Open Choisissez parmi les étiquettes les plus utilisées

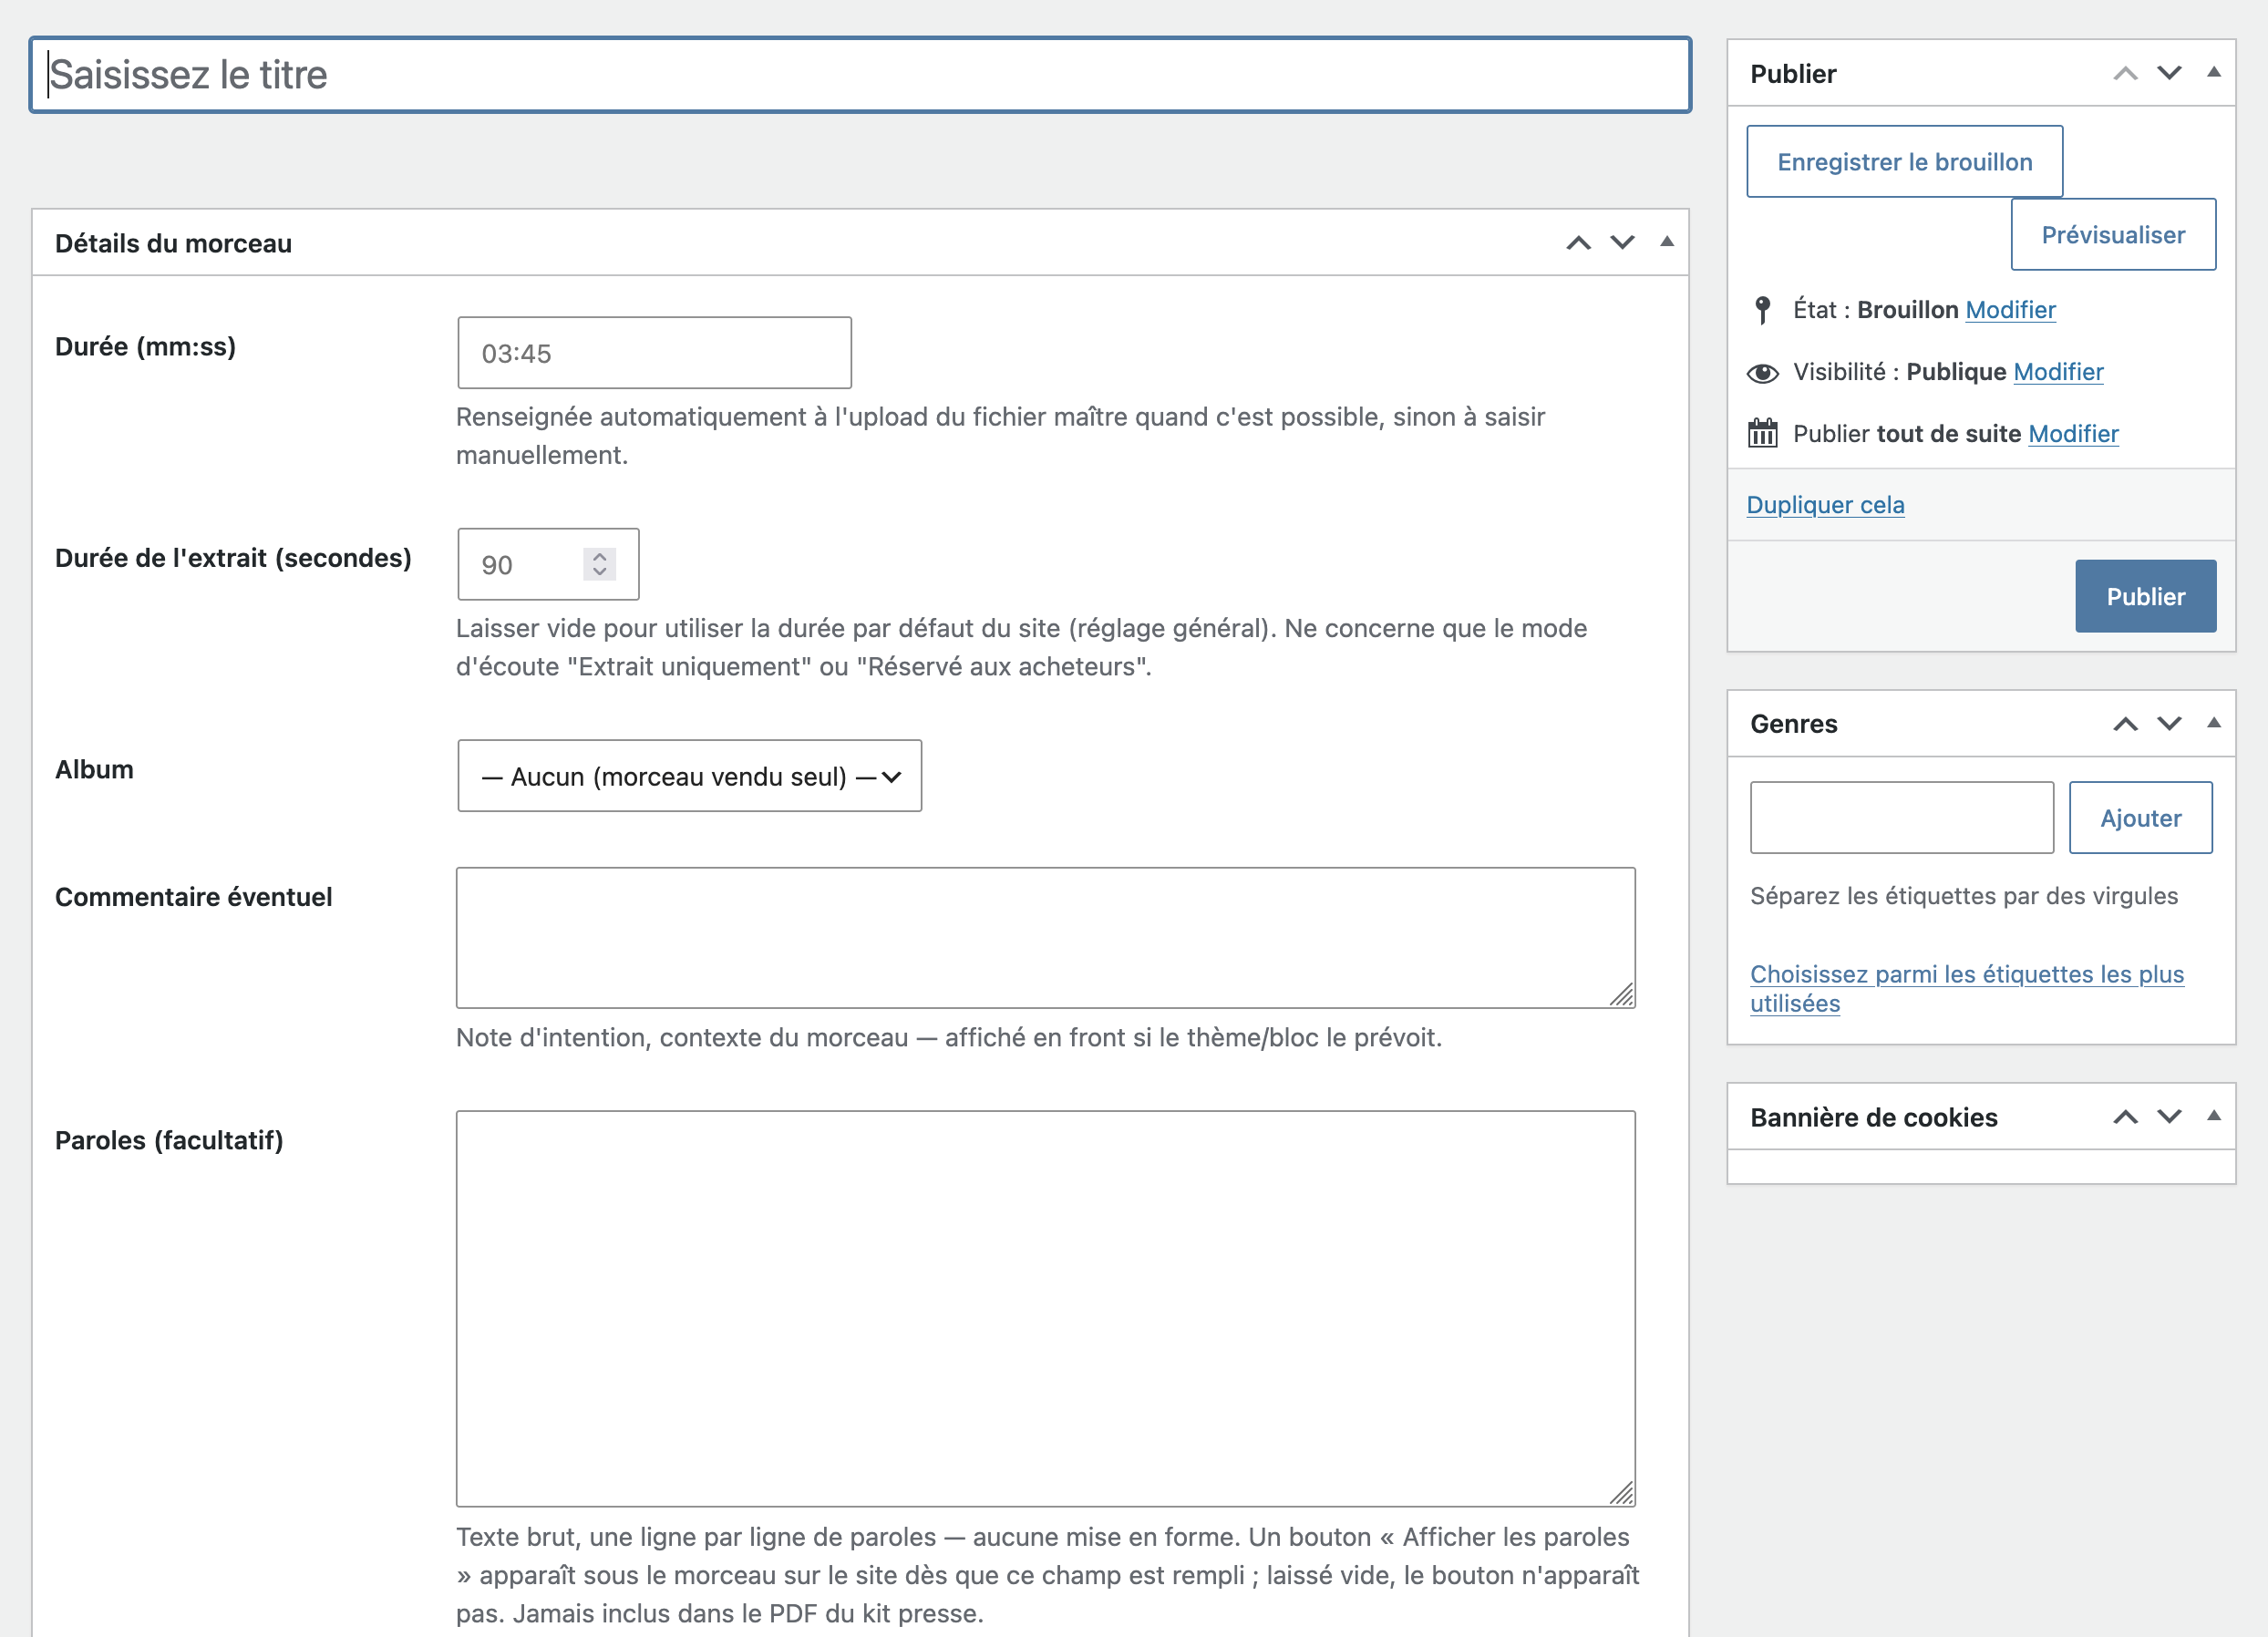click(x=1966, y=988)
